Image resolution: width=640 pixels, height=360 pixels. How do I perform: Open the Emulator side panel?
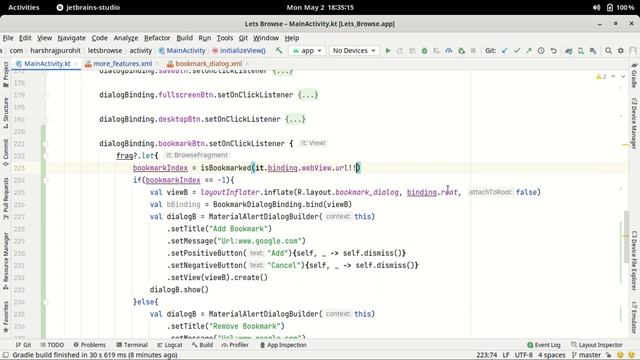tap(634, 317)
